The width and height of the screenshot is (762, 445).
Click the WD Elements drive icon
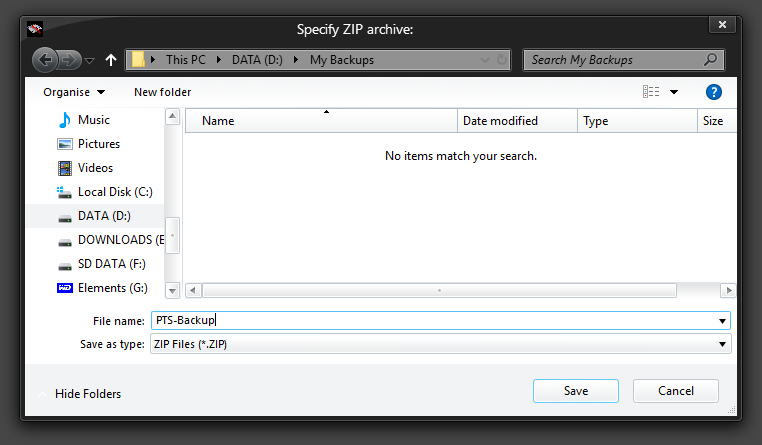(x=65, y=288)
